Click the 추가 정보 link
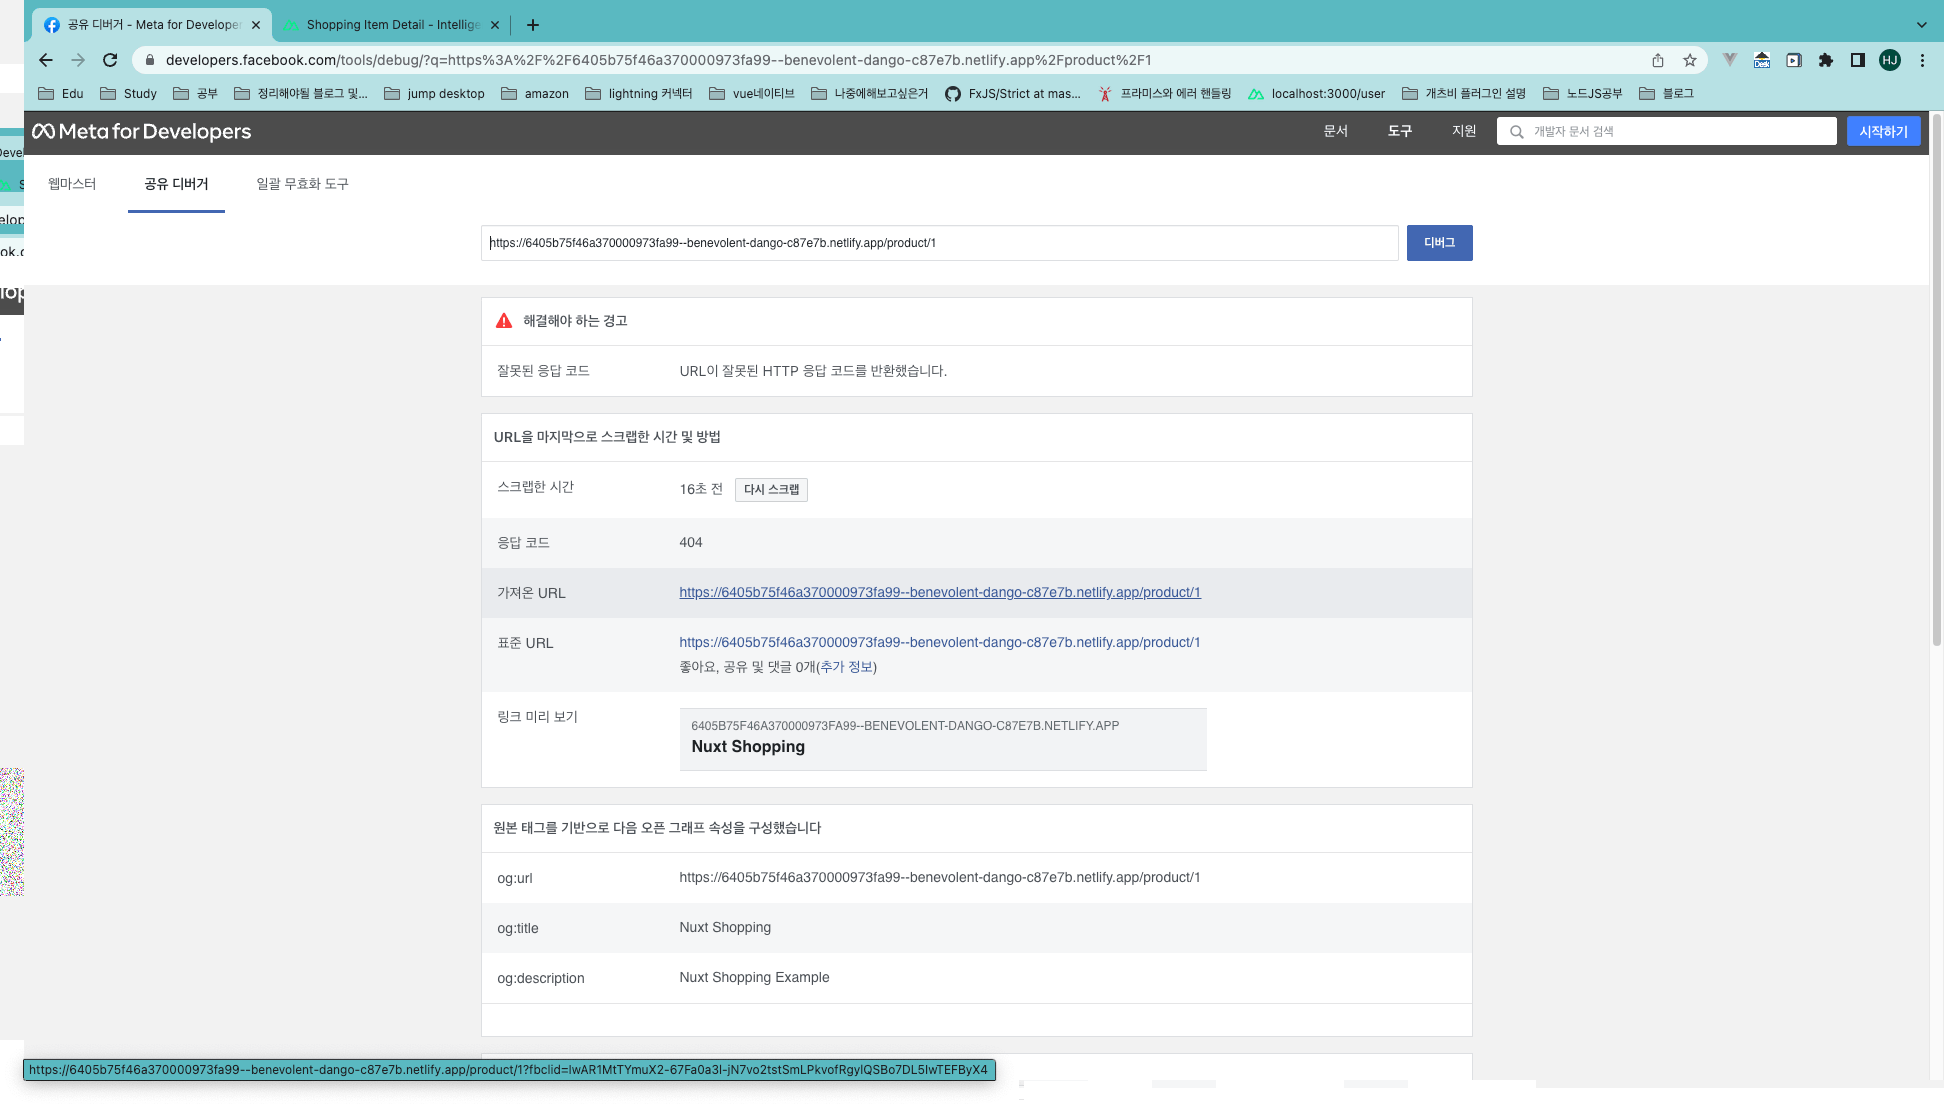This screenshot has height=1108, width=1944. click(846, 667)
